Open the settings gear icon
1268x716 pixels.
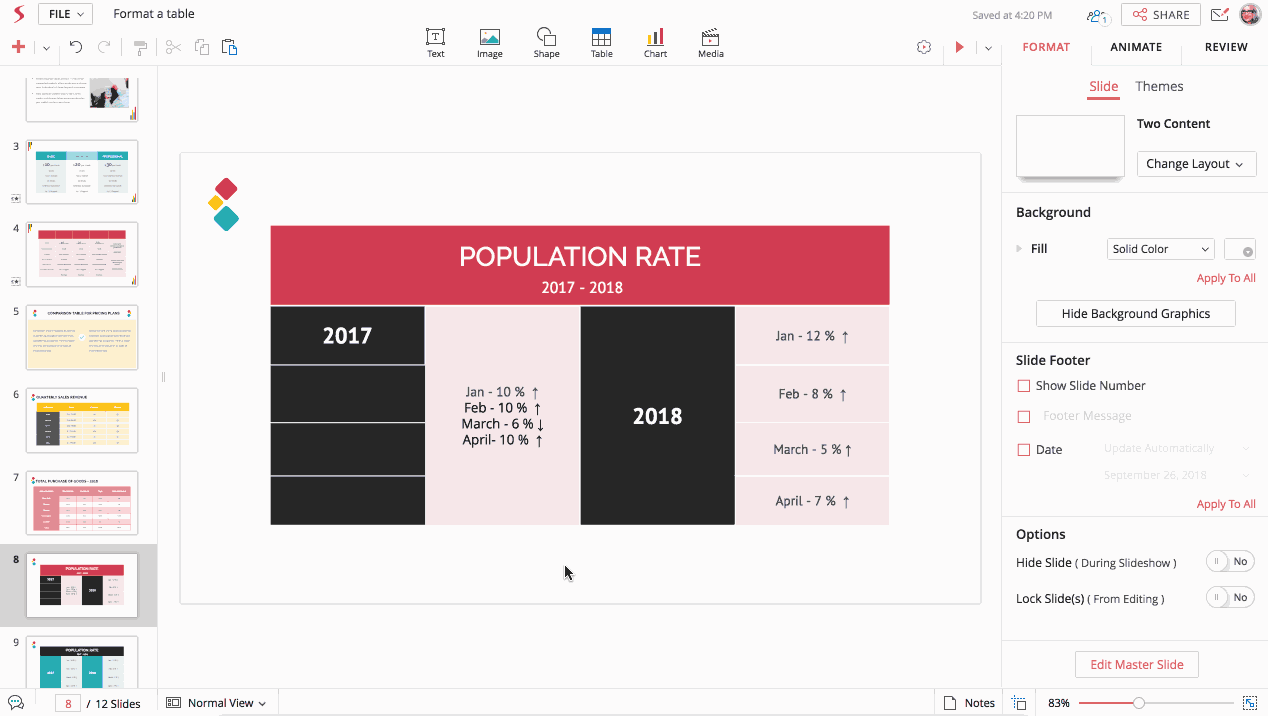[x=924, y=47]
